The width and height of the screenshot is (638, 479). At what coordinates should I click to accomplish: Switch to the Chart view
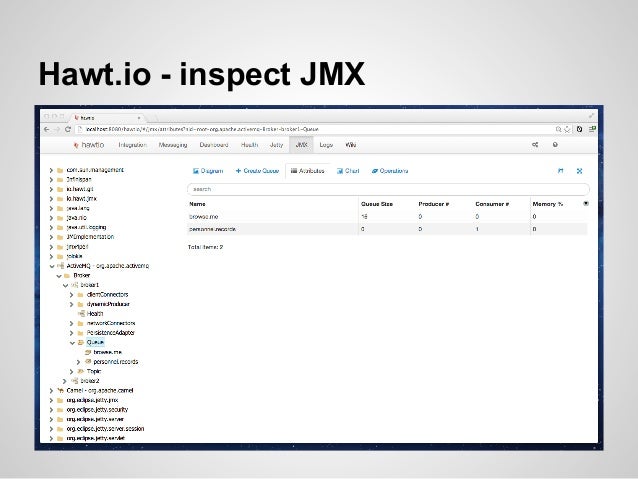point(348,171)
